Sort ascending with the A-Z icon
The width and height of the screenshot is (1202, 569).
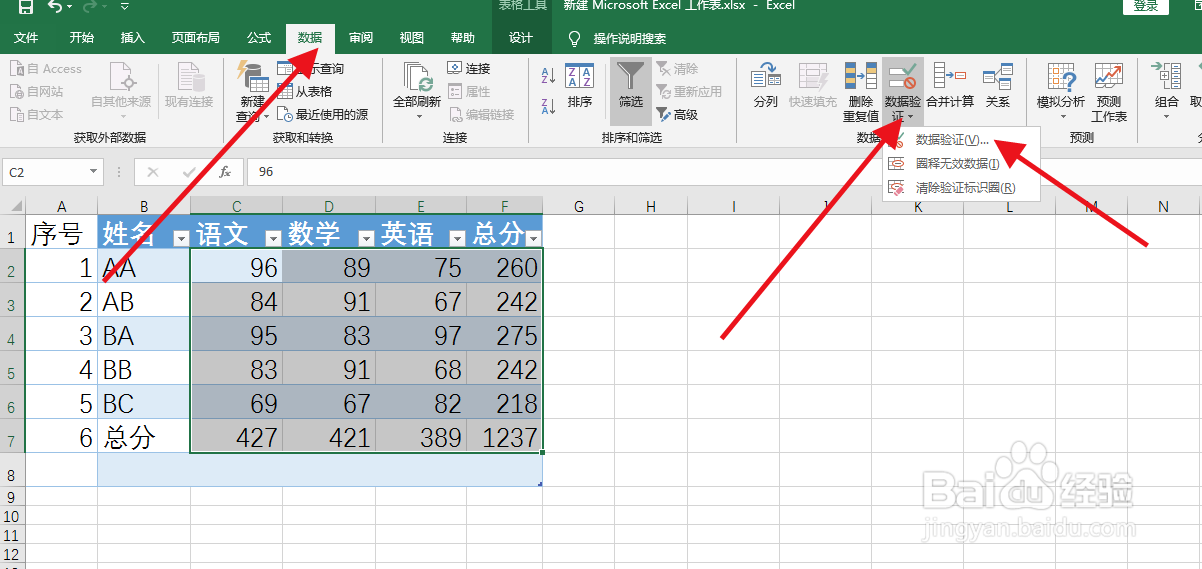548,76
